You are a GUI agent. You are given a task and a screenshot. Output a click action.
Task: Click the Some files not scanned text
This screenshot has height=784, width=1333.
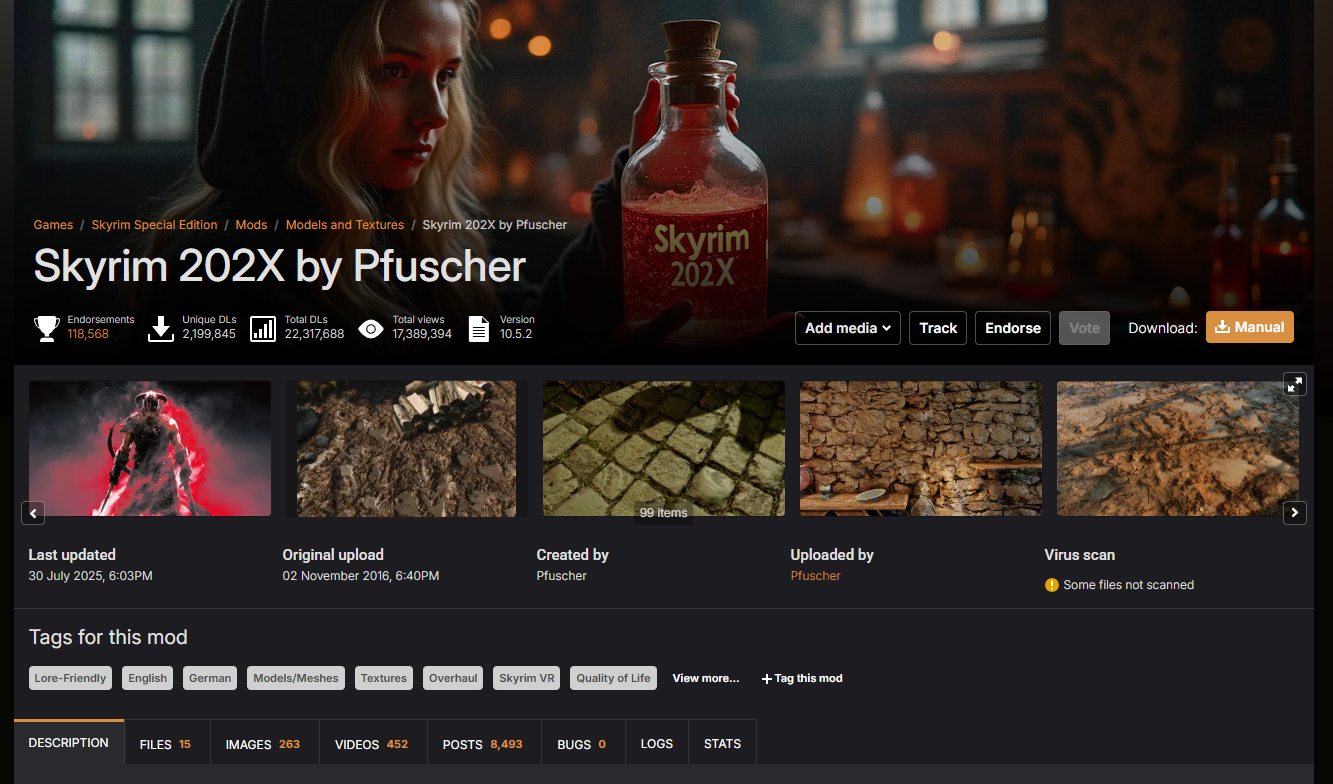(1129, 585)
